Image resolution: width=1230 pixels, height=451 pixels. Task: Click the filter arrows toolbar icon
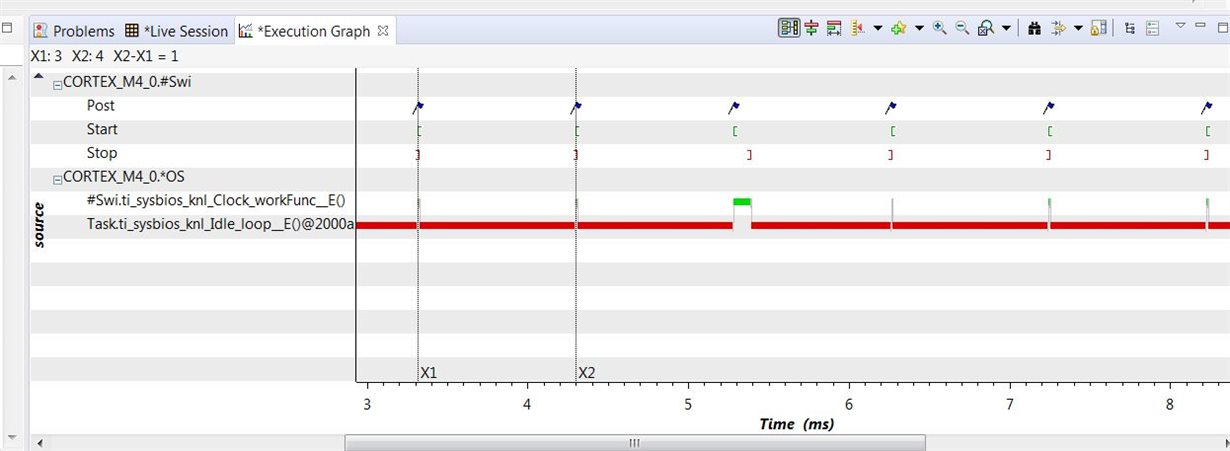(x=1059, y=28)
